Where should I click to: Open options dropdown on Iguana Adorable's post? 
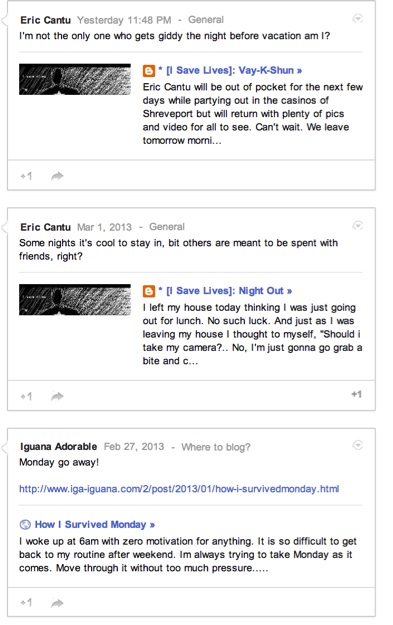point(358,445)
